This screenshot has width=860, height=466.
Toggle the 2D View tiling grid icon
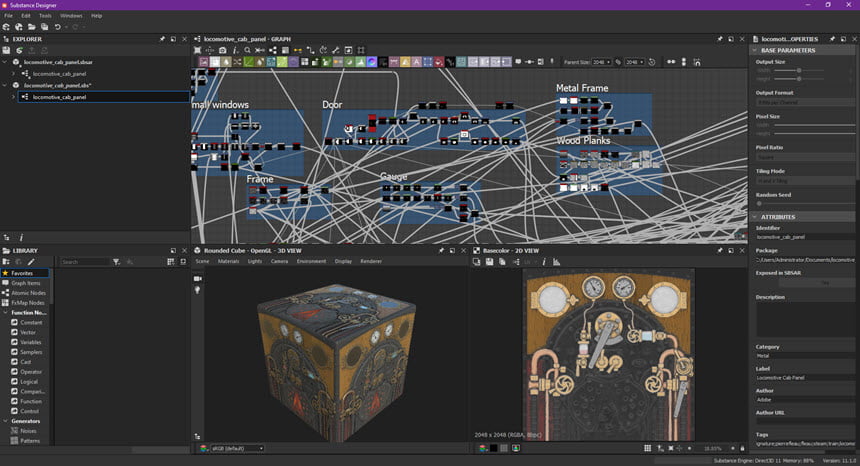coord(647,448)
